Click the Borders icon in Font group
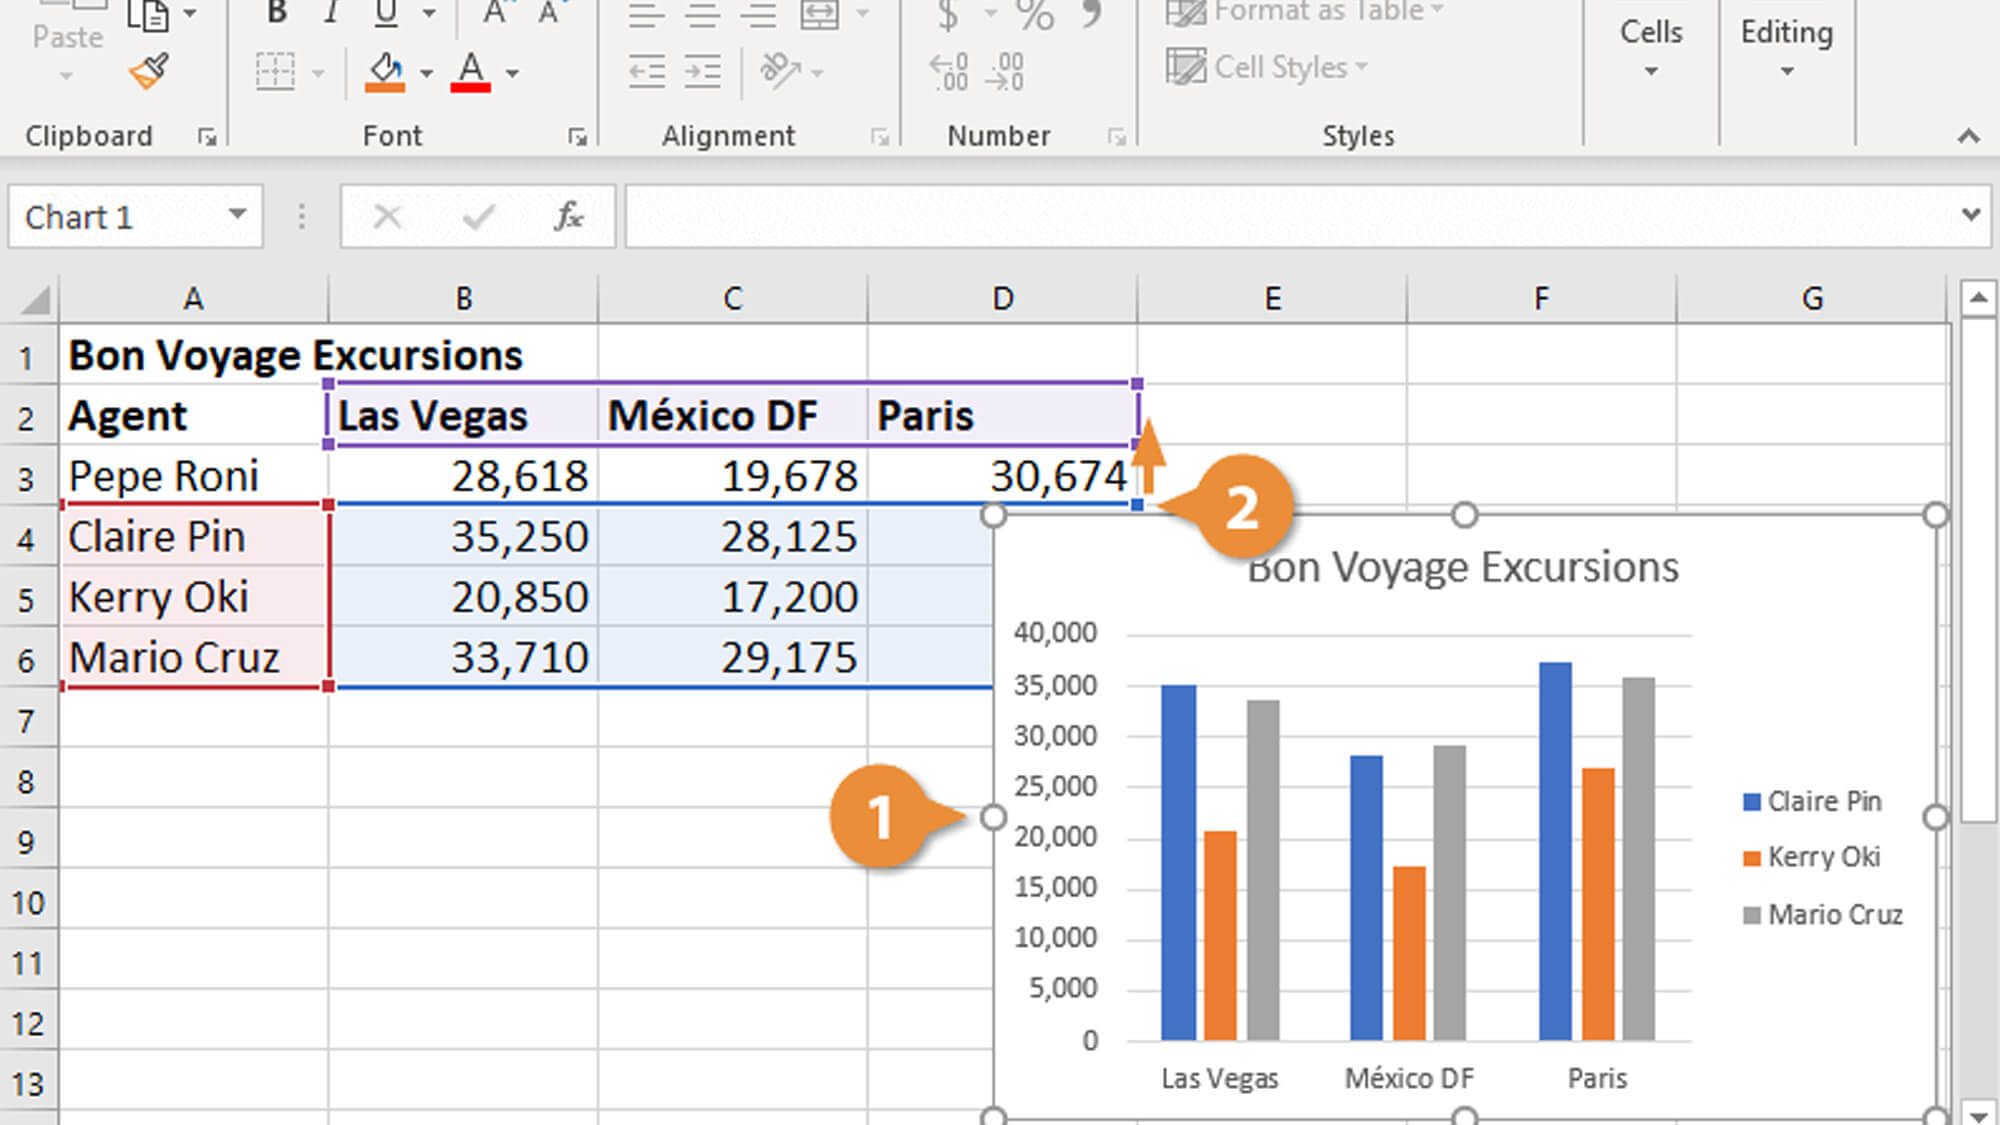The height and width of the screenshot is (1125, 2000). click(275, 72)
